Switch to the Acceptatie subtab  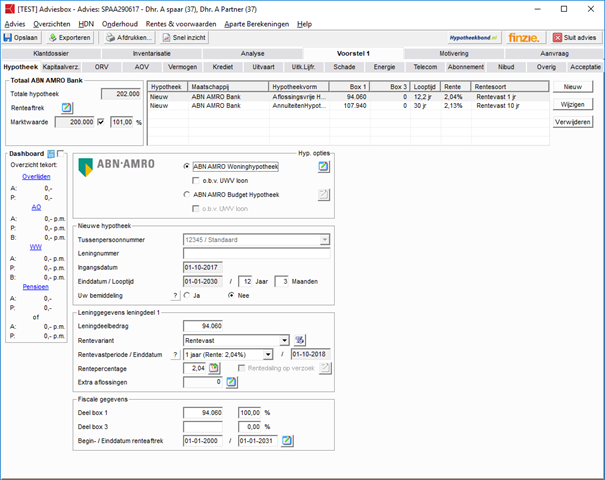click(585, 67)
